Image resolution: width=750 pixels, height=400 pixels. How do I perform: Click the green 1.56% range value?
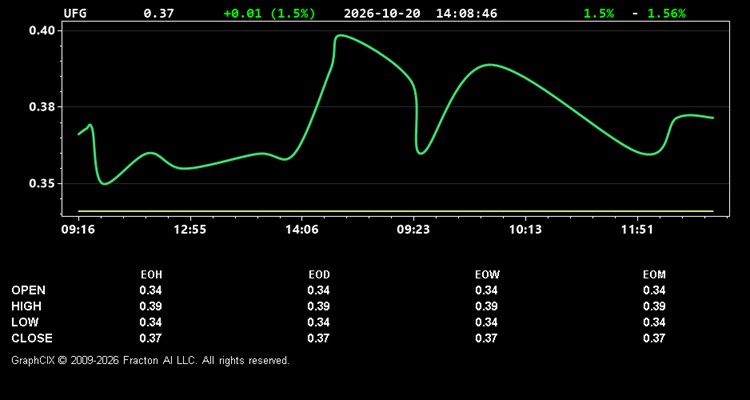point(666,13)
